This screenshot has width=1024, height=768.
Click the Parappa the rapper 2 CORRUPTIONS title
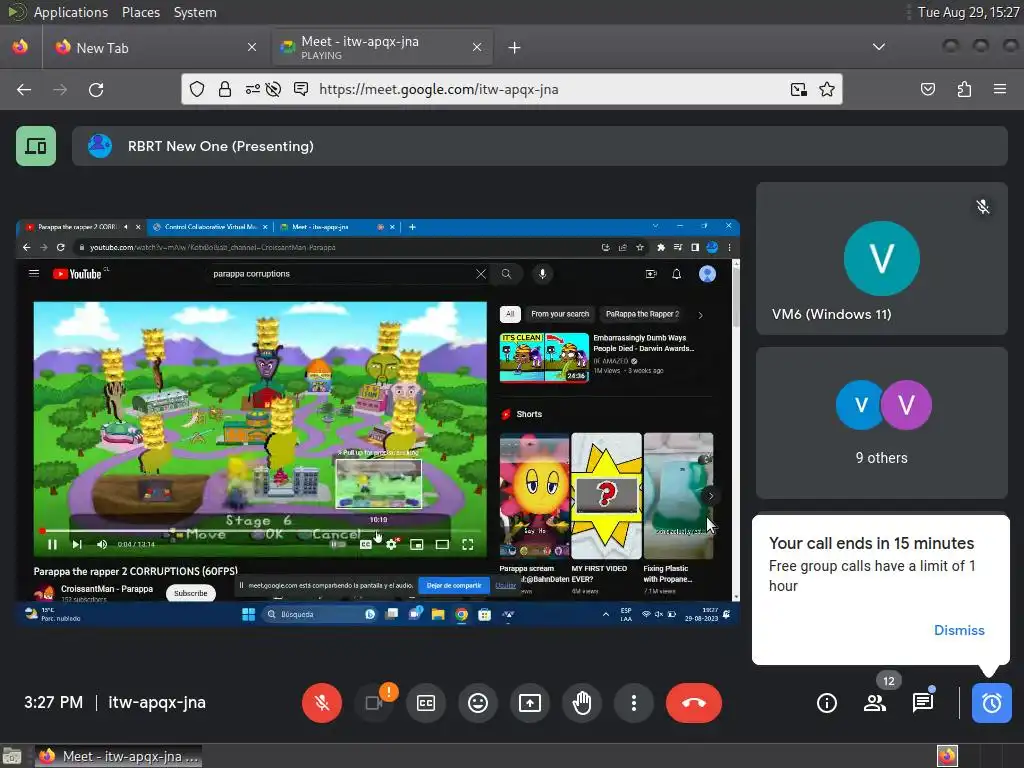coord(136,571)
